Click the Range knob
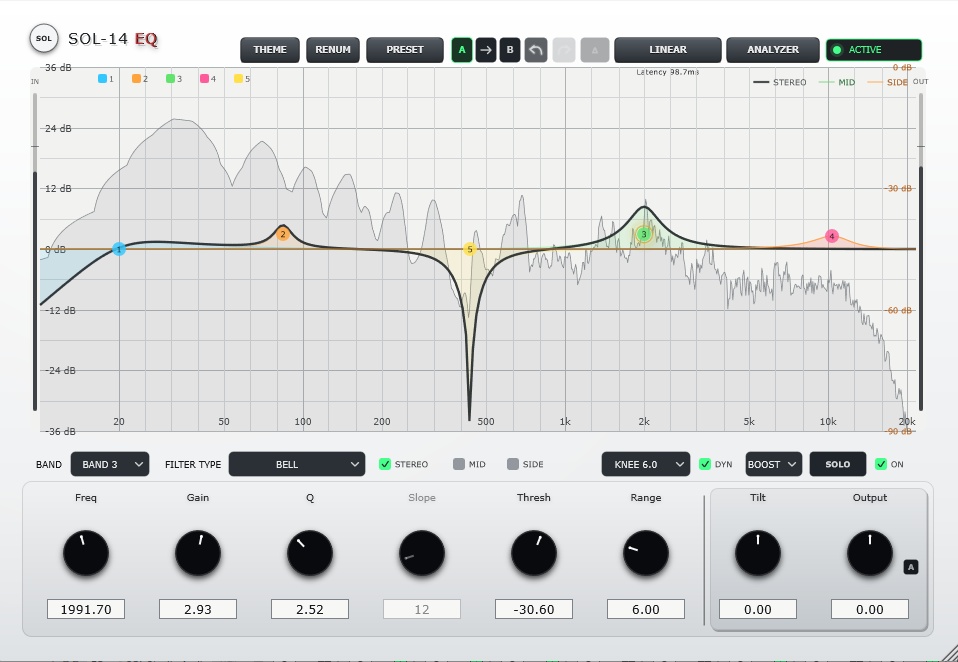 point(646,553)
